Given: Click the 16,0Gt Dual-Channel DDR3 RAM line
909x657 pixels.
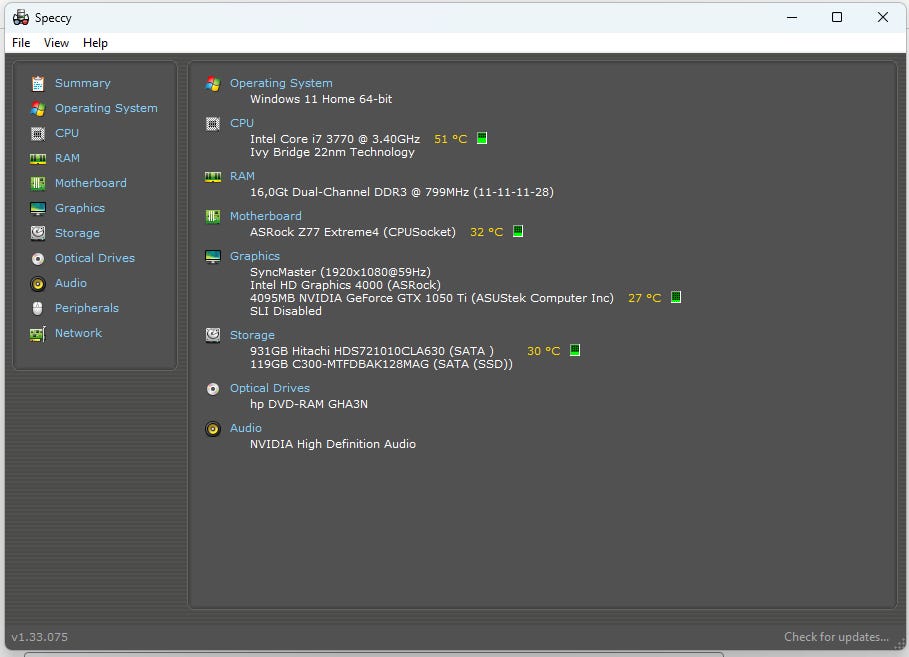Looking at the screenshot, I should tap(402, 192).
